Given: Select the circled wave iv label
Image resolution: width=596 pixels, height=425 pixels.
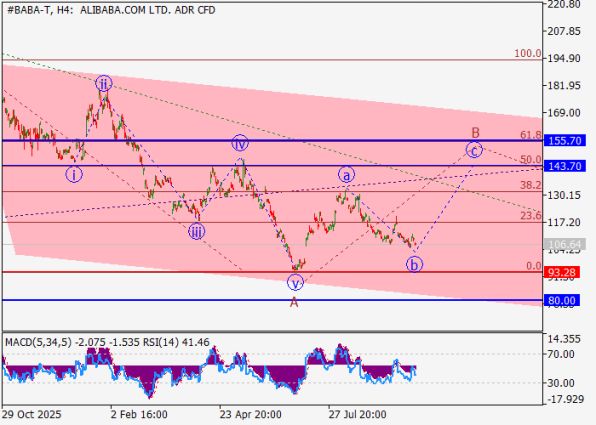Looking at the screenshot, I should click(x=240, y=143).
